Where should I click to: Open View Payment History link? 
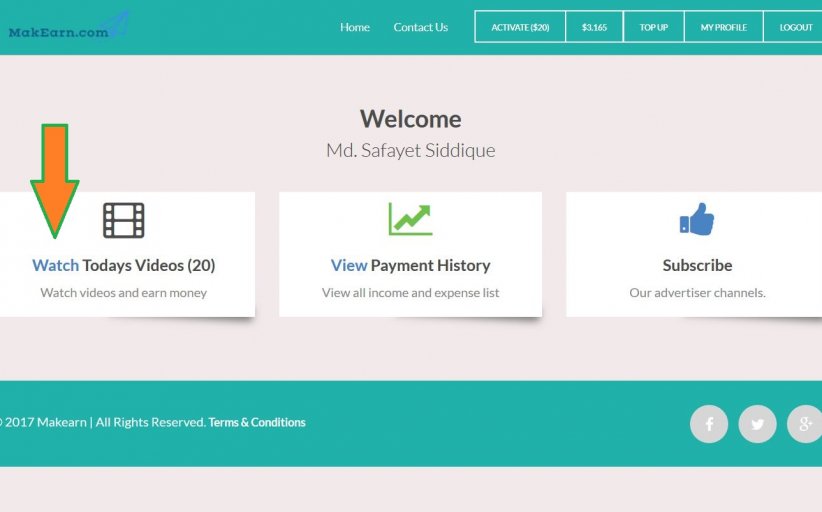pyautogui.click(x=410, y=266)
